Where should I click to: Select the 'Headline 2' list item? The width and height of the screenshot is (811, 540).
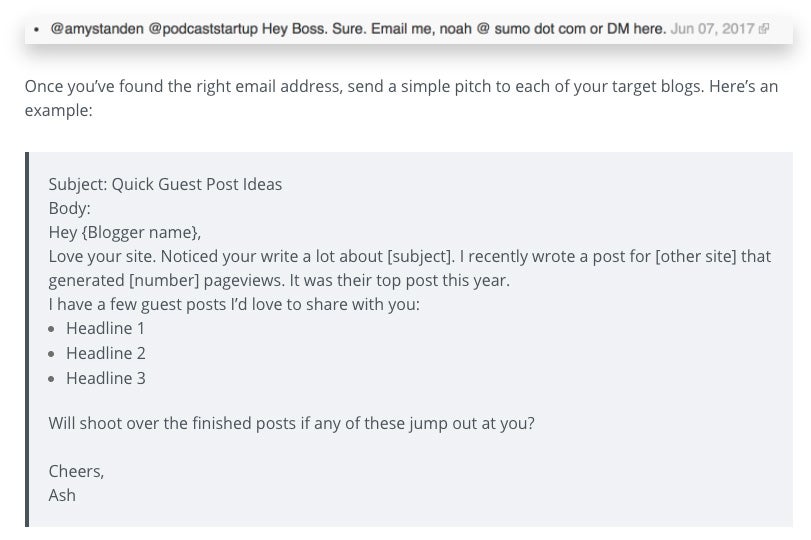[x=106, y=353]
